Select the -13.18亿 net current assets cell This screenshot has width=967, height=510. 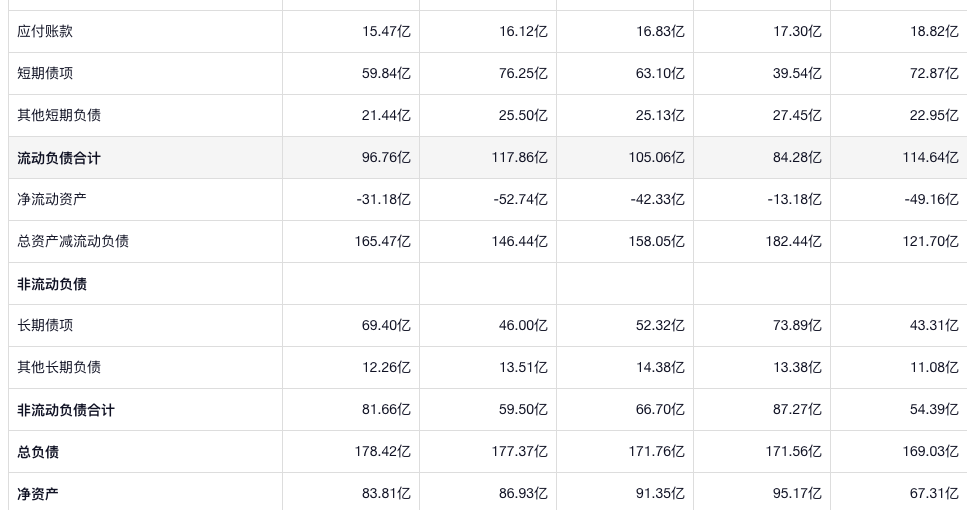tap(794, 199)
